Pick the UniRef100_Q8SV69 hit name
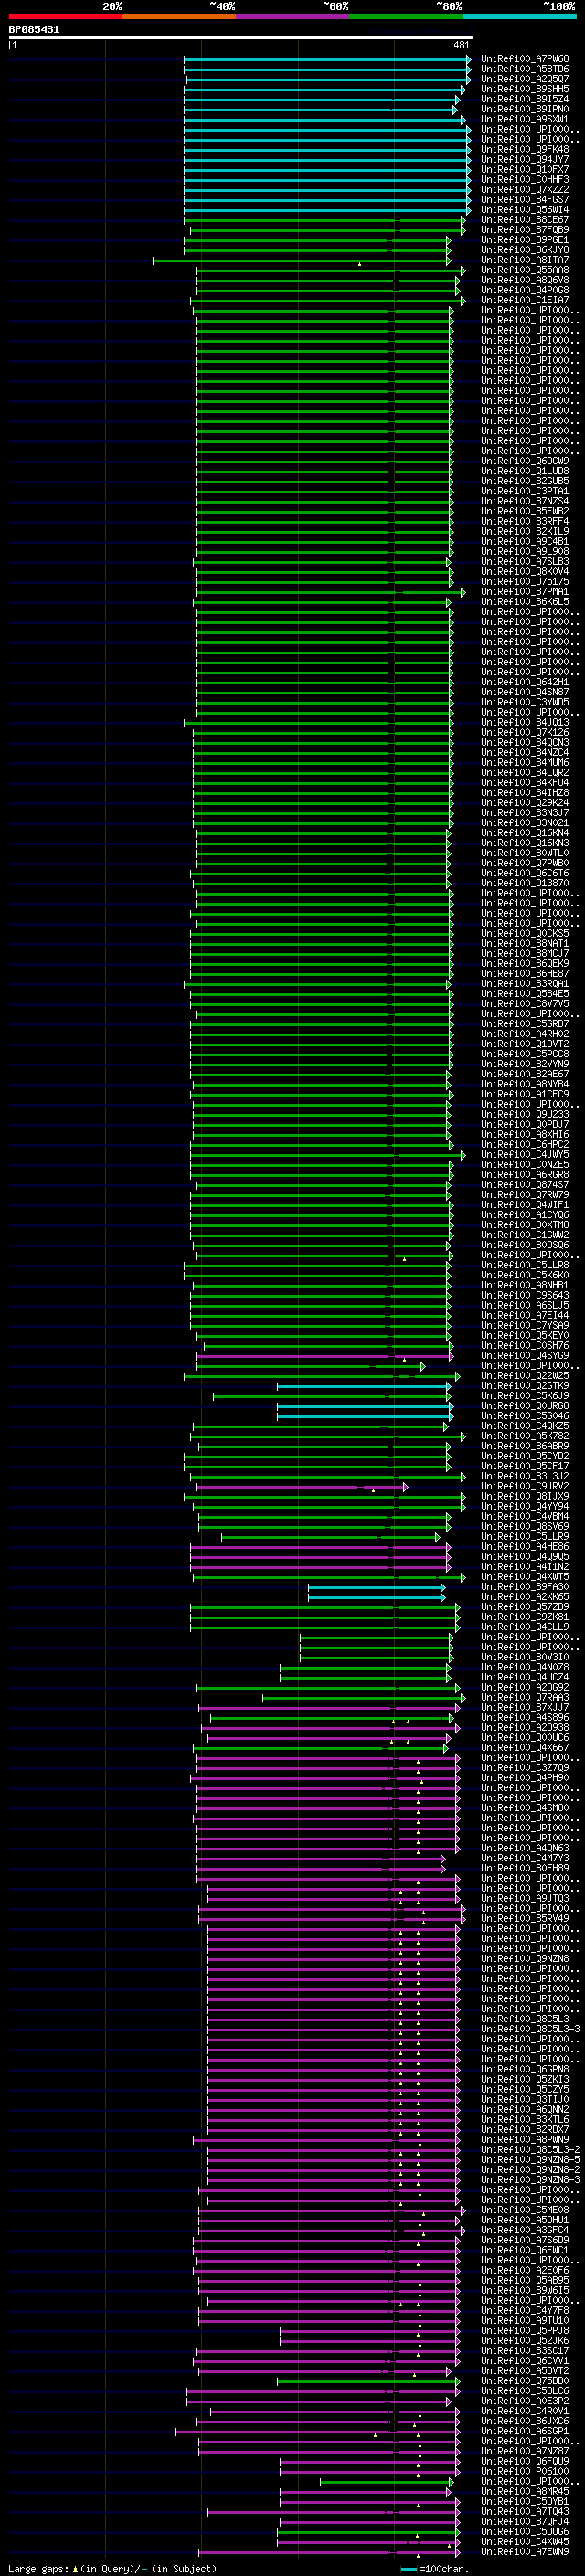The height and width of the screenshot is (2576, 585). click(x=525, y=1526)
